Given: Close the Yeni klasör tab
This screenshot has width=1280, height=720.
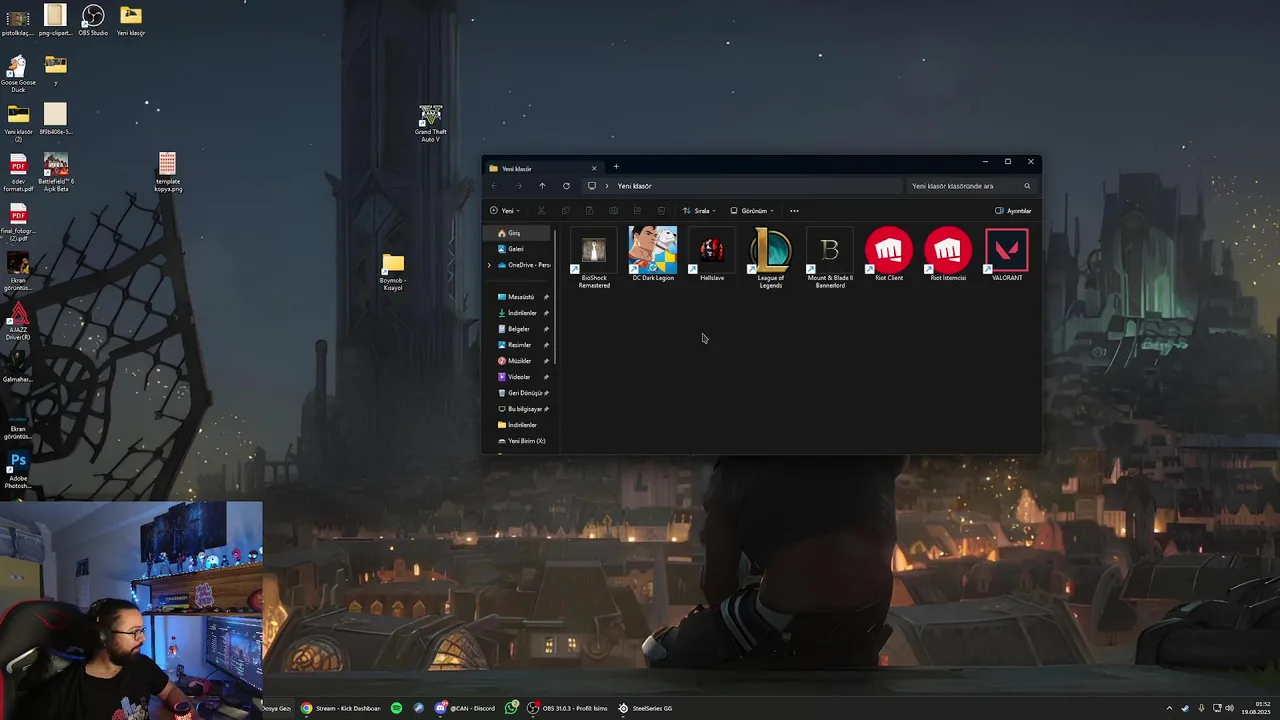Looking at the screenshot, I should (x=594, y=168).
